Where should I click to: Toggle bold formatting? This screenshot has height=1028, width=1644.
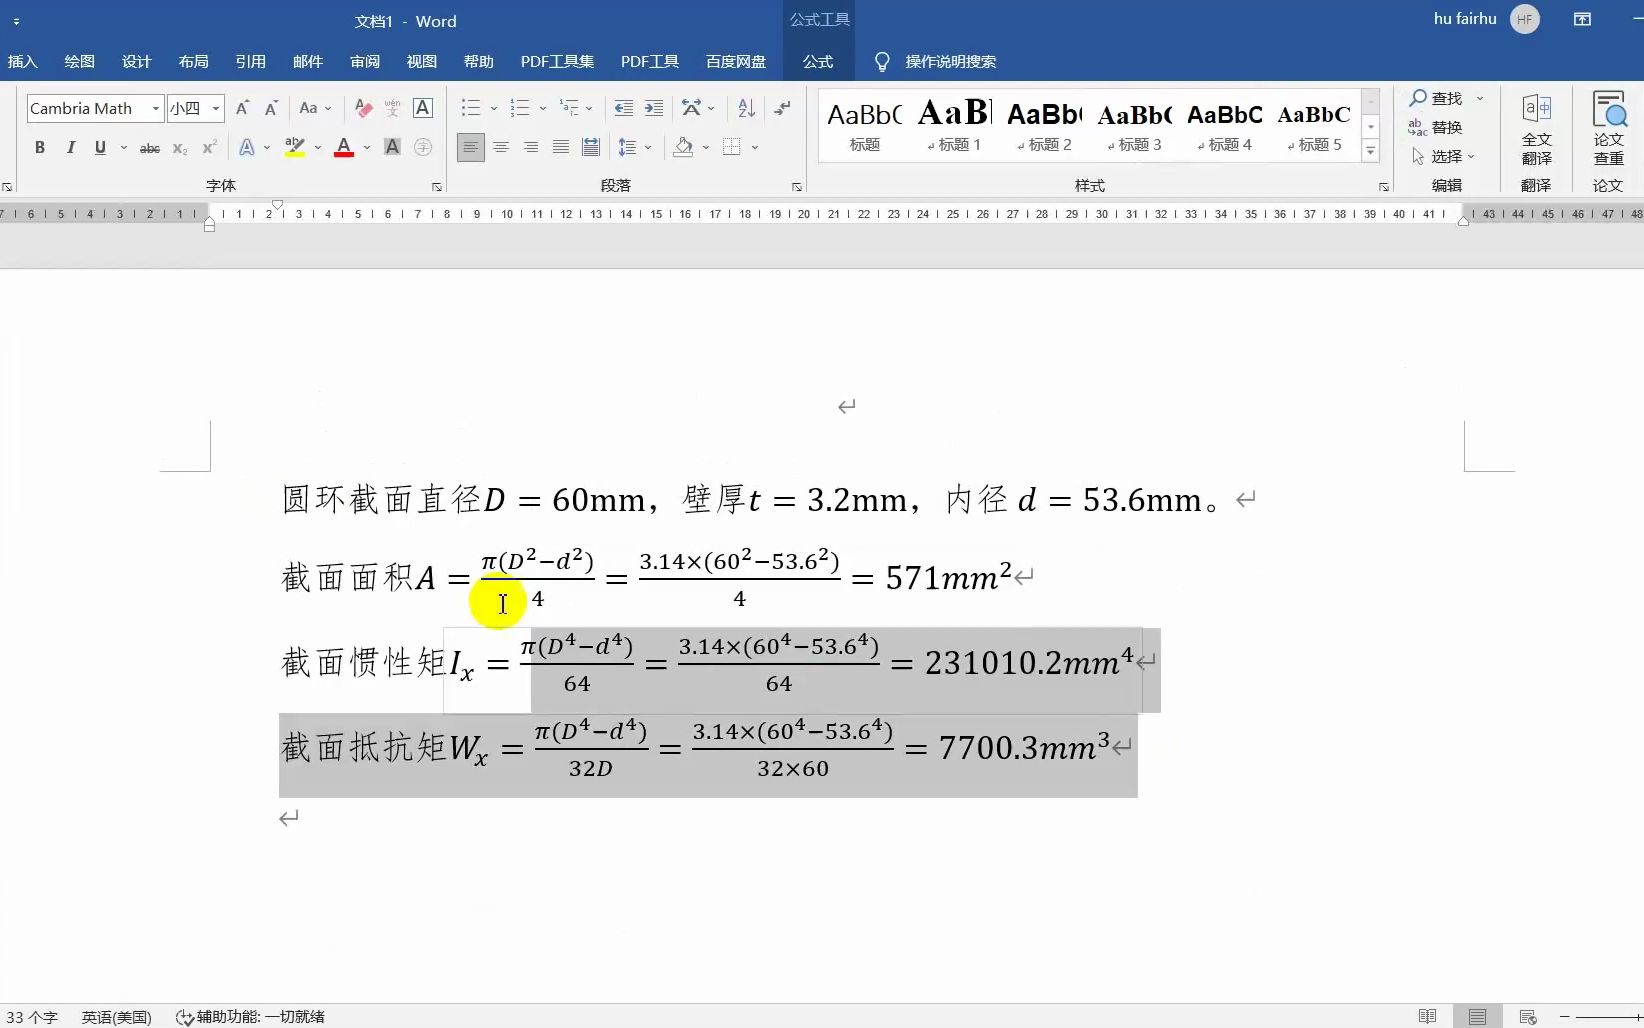coord(40,148)
